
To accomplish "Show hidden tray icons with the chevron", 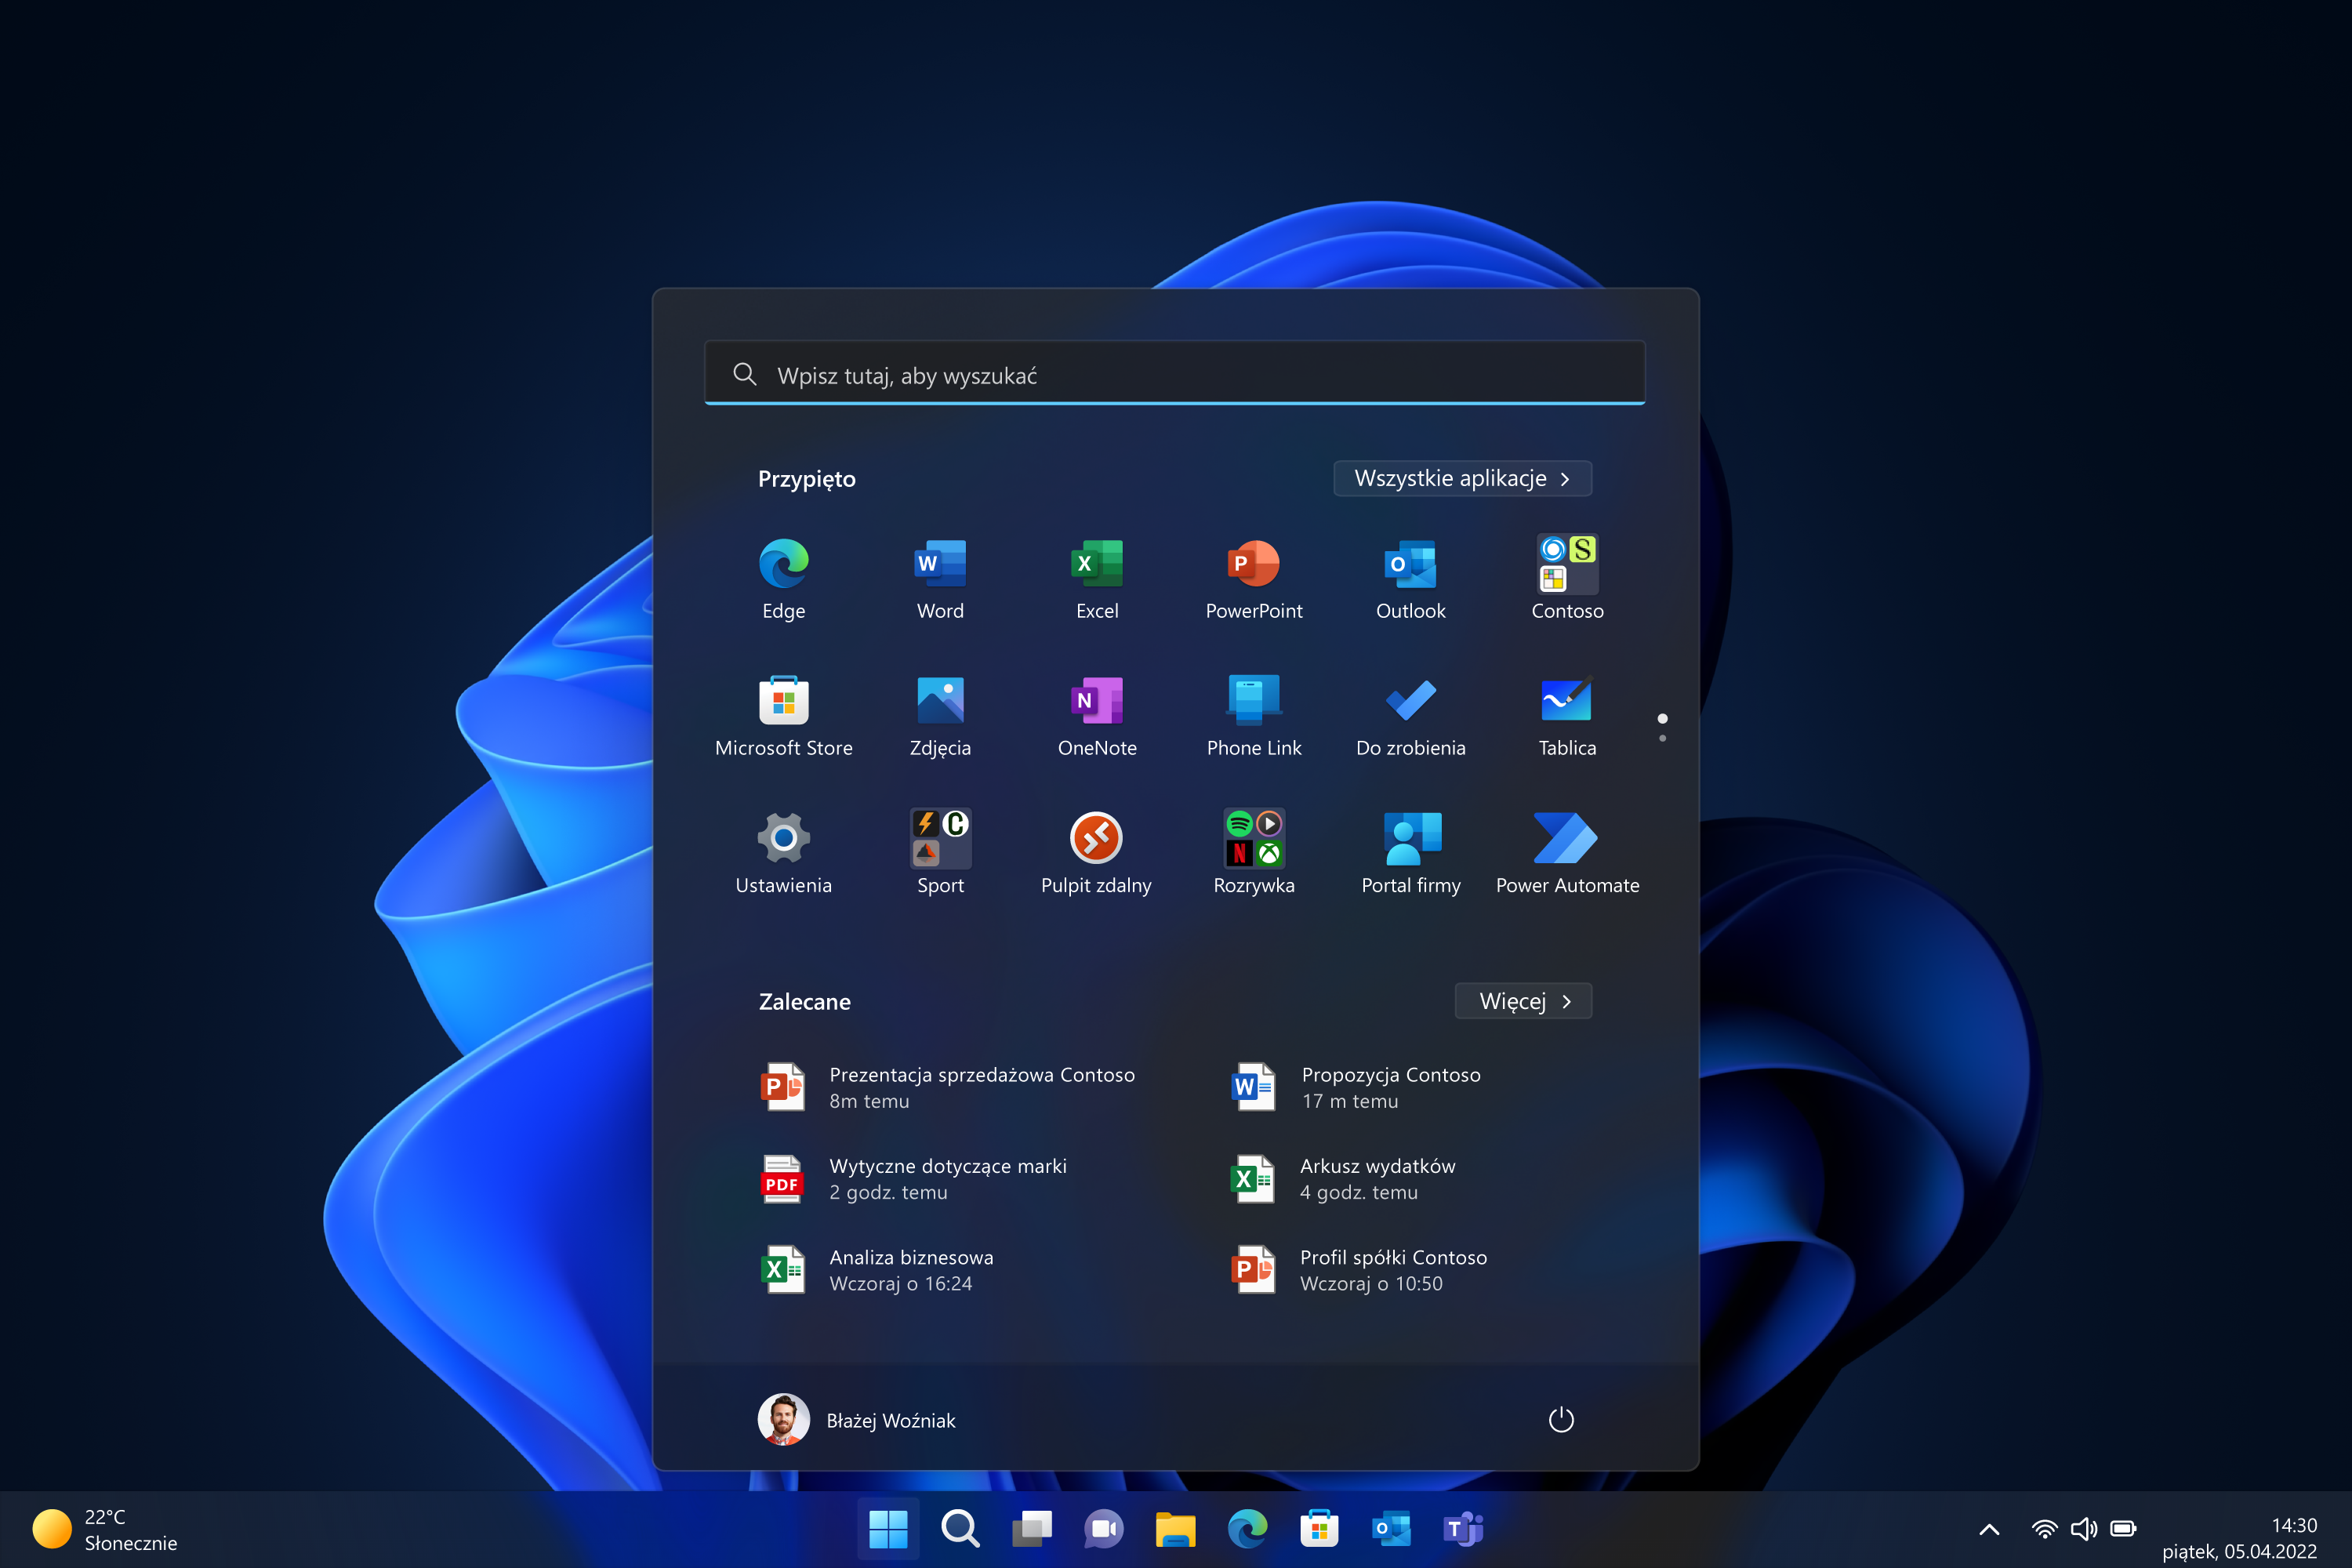I will point(1989,1529).
